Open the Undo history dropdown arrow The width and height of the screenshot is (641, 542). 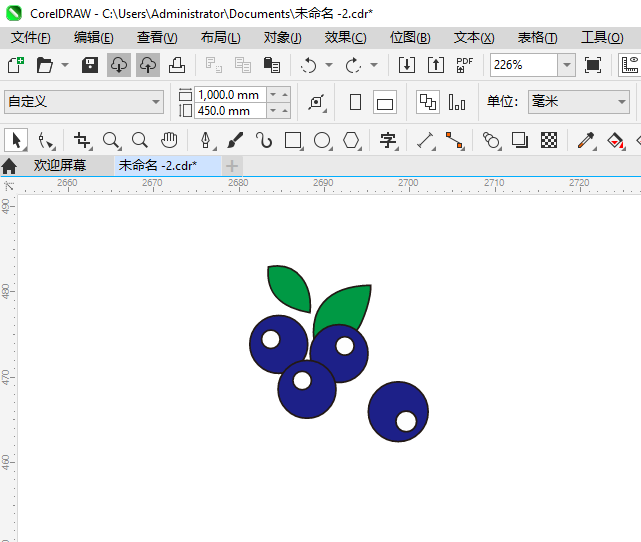[329, 65]
